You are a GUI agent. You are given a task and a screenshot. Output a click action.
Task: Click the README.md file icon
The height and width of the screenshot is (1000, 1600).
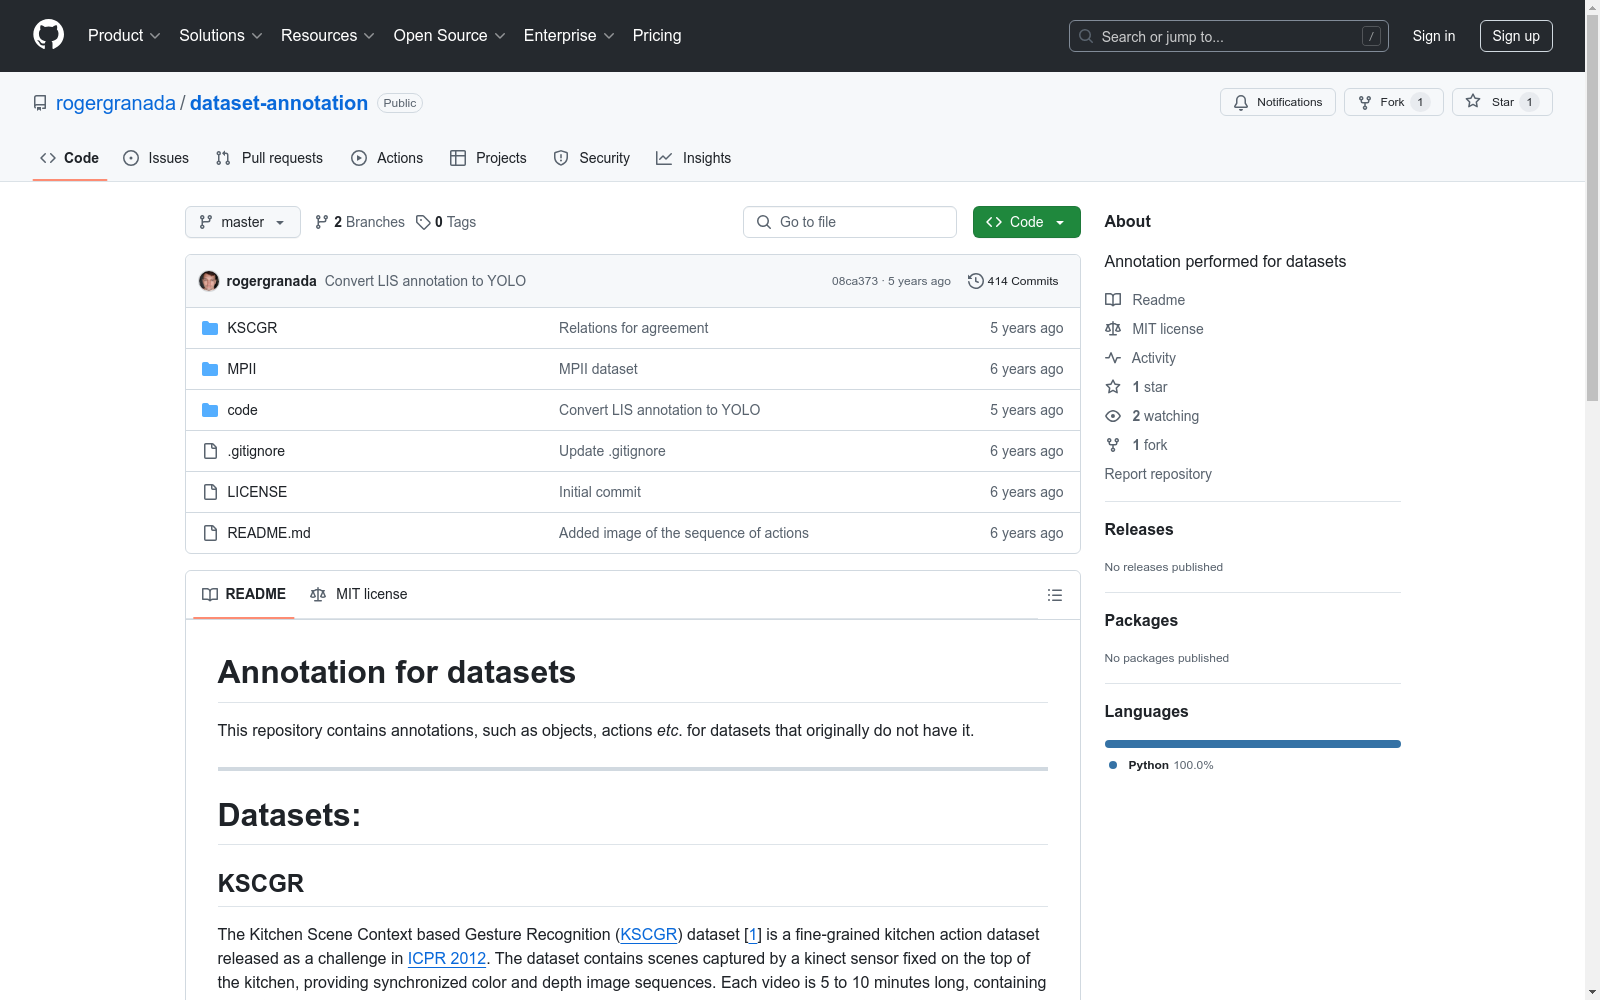[x=210, y=533]
